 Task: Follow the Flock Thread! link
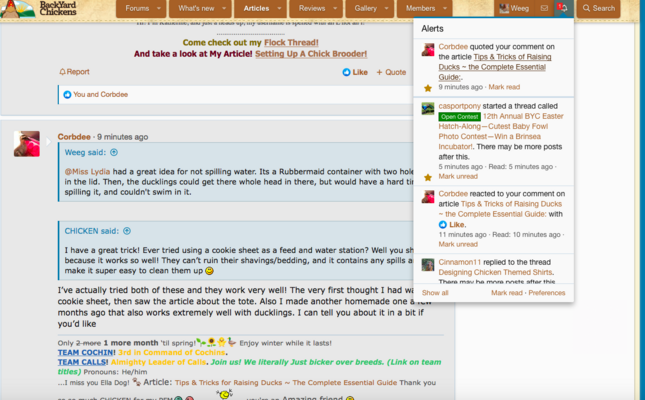[x=291, y=42]
